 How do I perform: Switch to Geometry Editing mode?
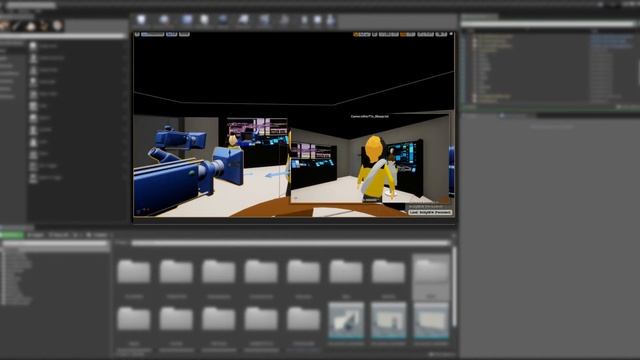[58, 26]
